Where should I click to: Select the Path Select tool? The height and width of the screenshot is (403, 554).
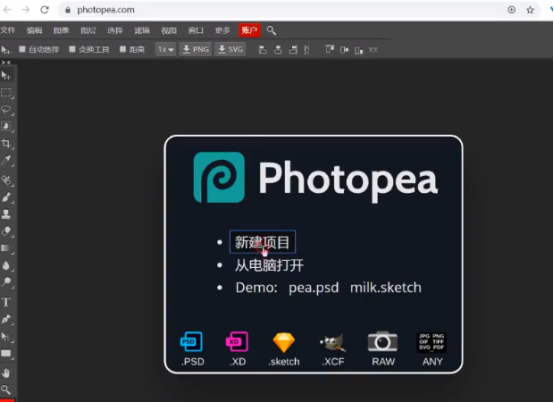coord(6,336)
